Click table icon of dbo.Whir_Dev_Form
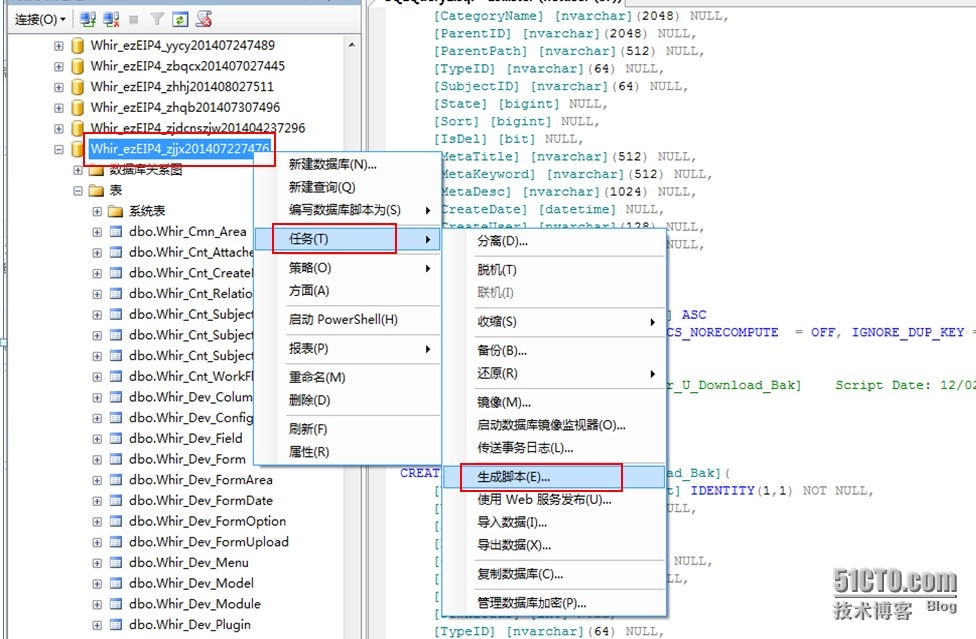This screenshot has height=639, width=976. pos(115,459)
